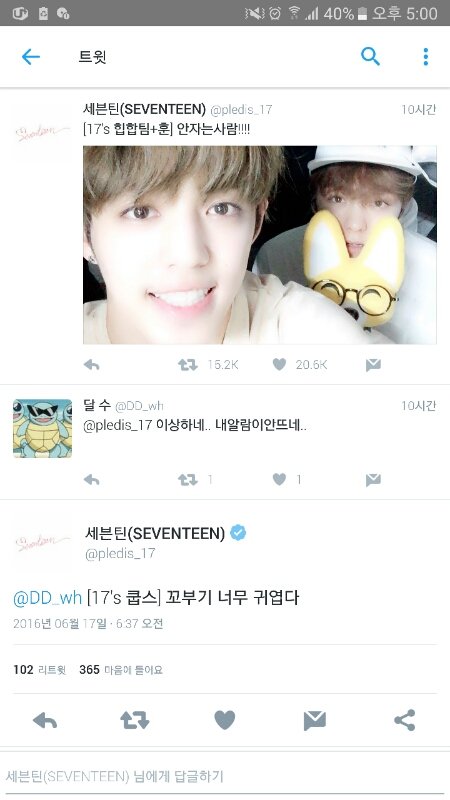Open search with the magnifier icon
Screen dimensions: 450x800
click(370, 57)
